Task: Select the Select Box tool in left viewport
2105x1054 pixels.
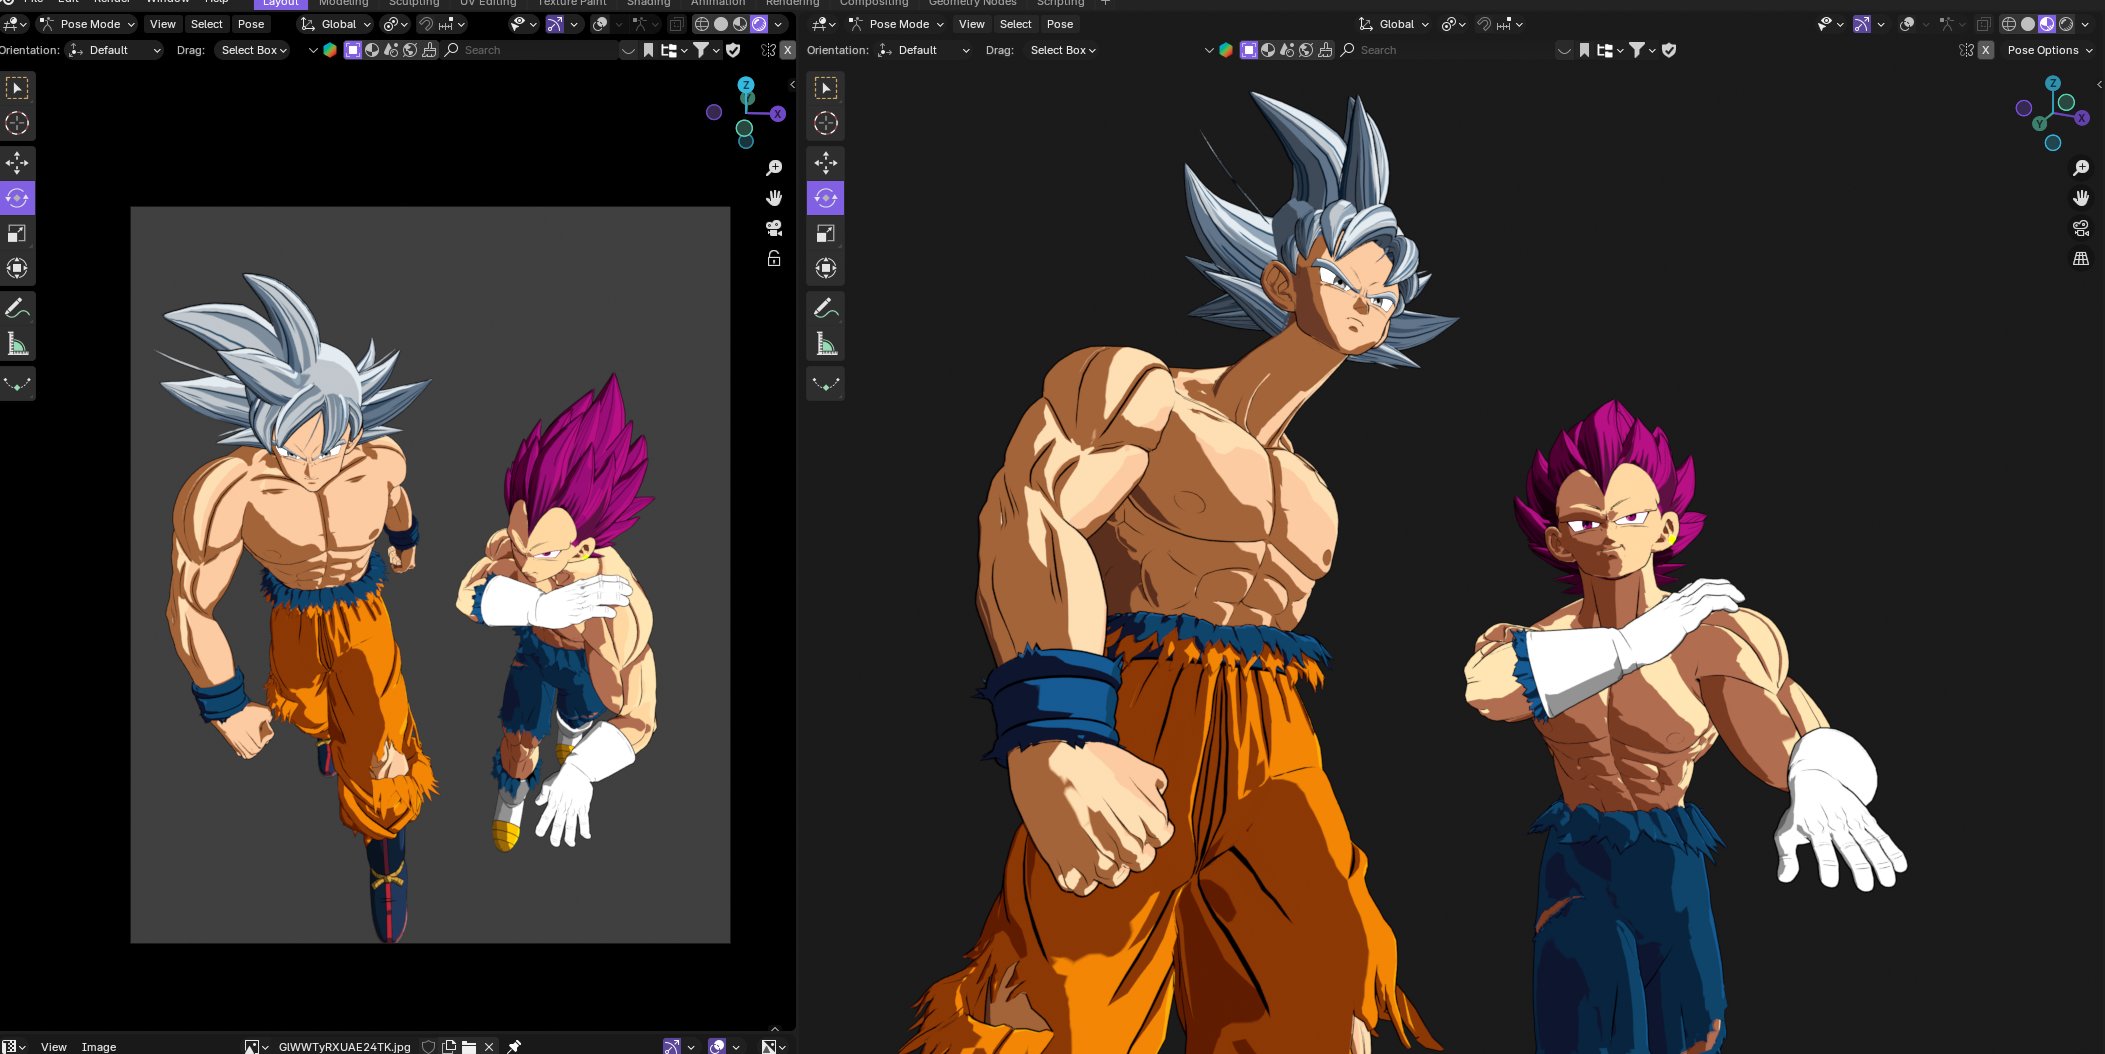Action: 17,89
